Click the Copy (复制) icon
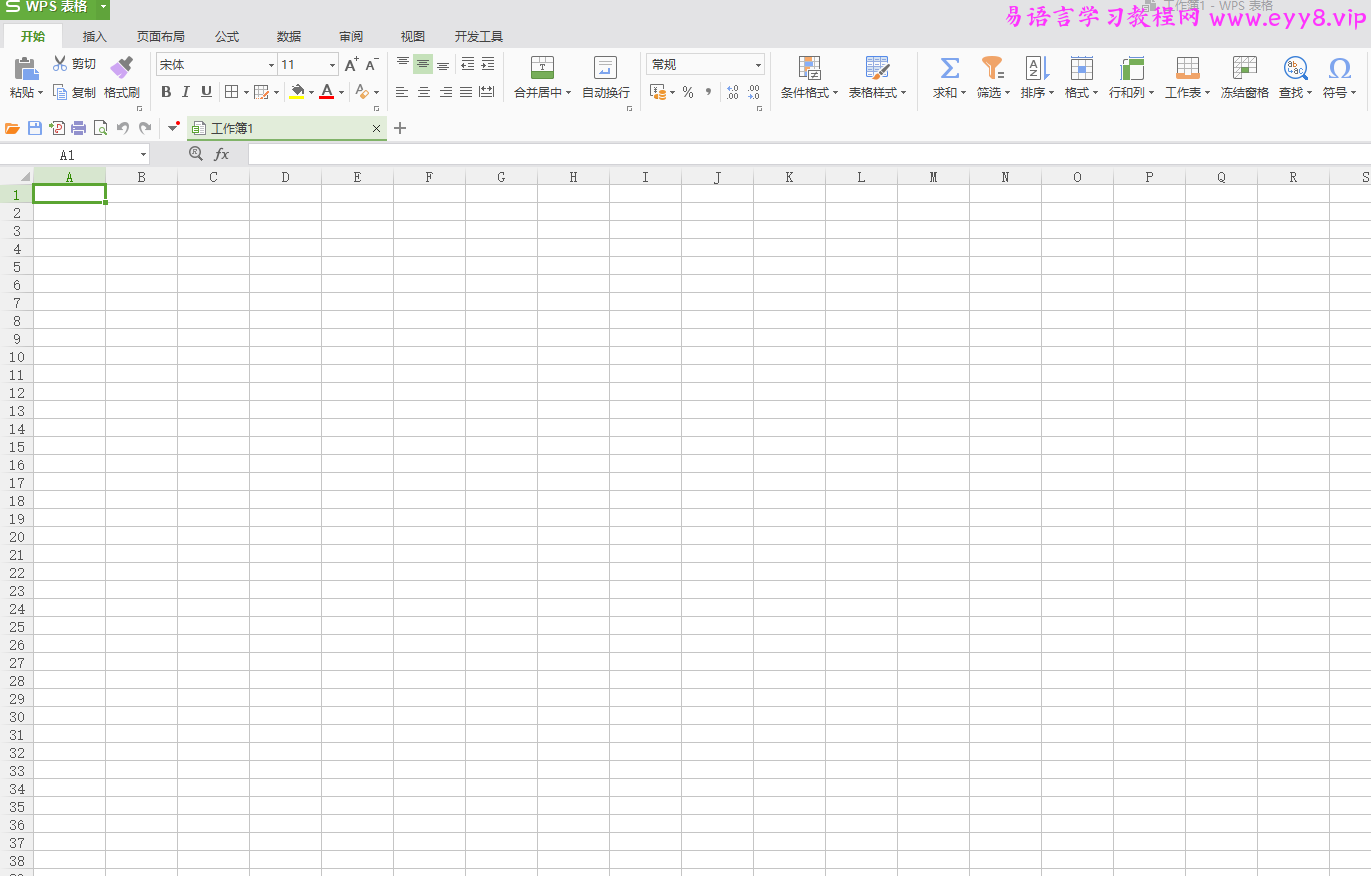1371x876 pixels. (x=60, y=92)
